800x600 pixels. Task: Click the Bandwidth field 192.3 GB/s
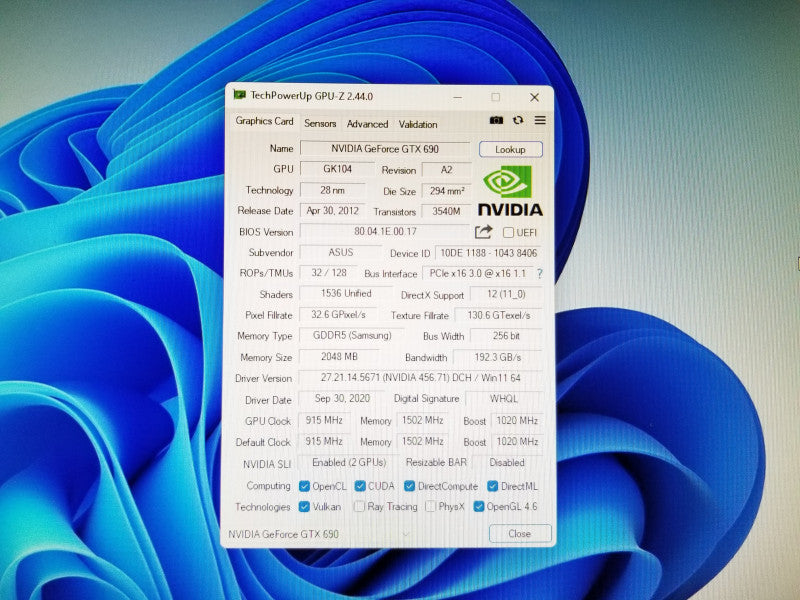(x=497, y=357)
